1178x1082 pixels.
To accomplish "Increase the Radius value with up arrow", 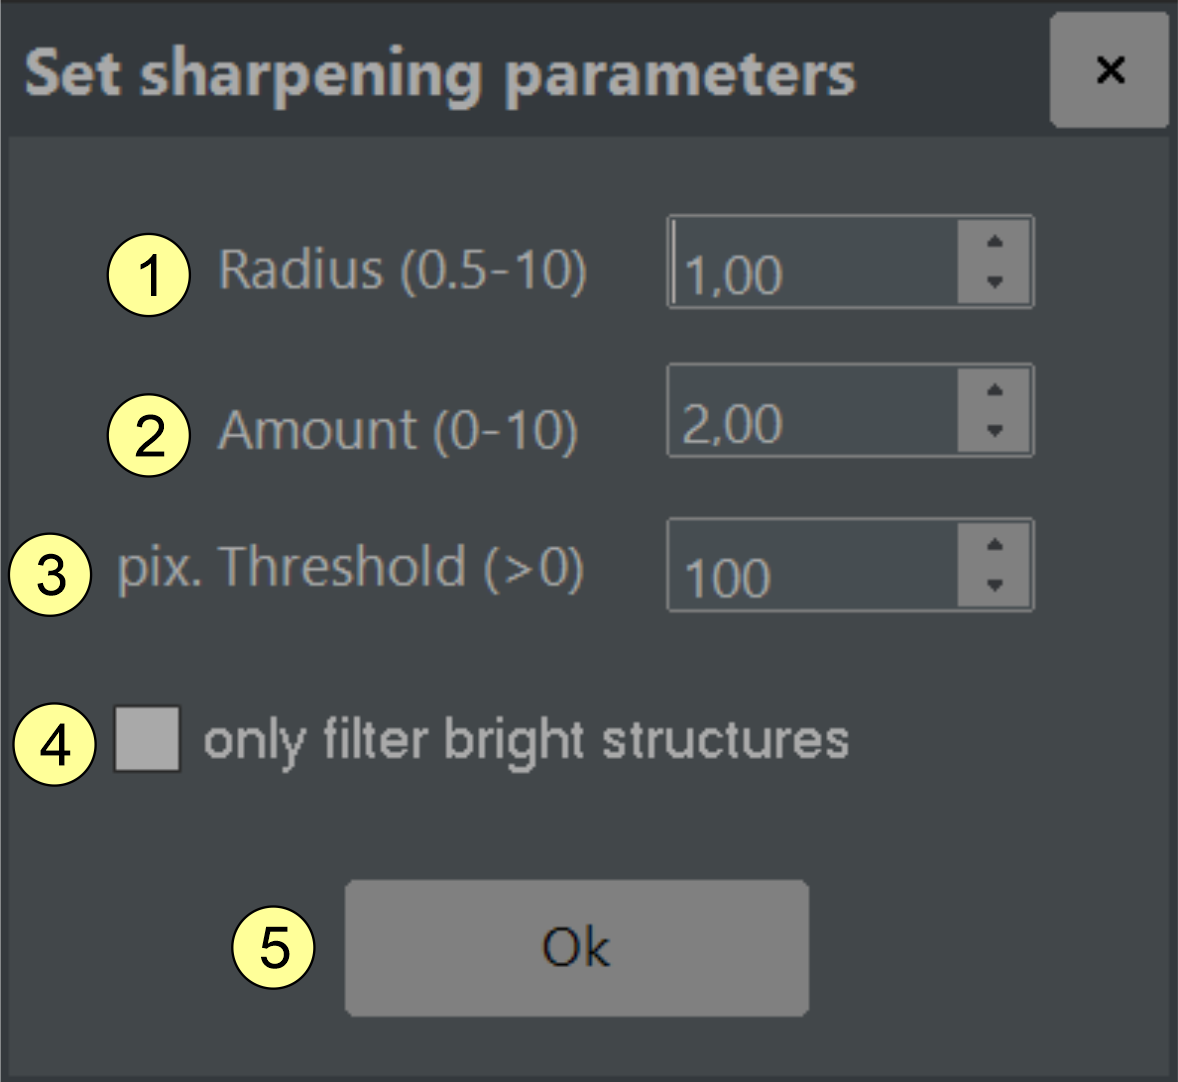I will (x=994, y=242).
